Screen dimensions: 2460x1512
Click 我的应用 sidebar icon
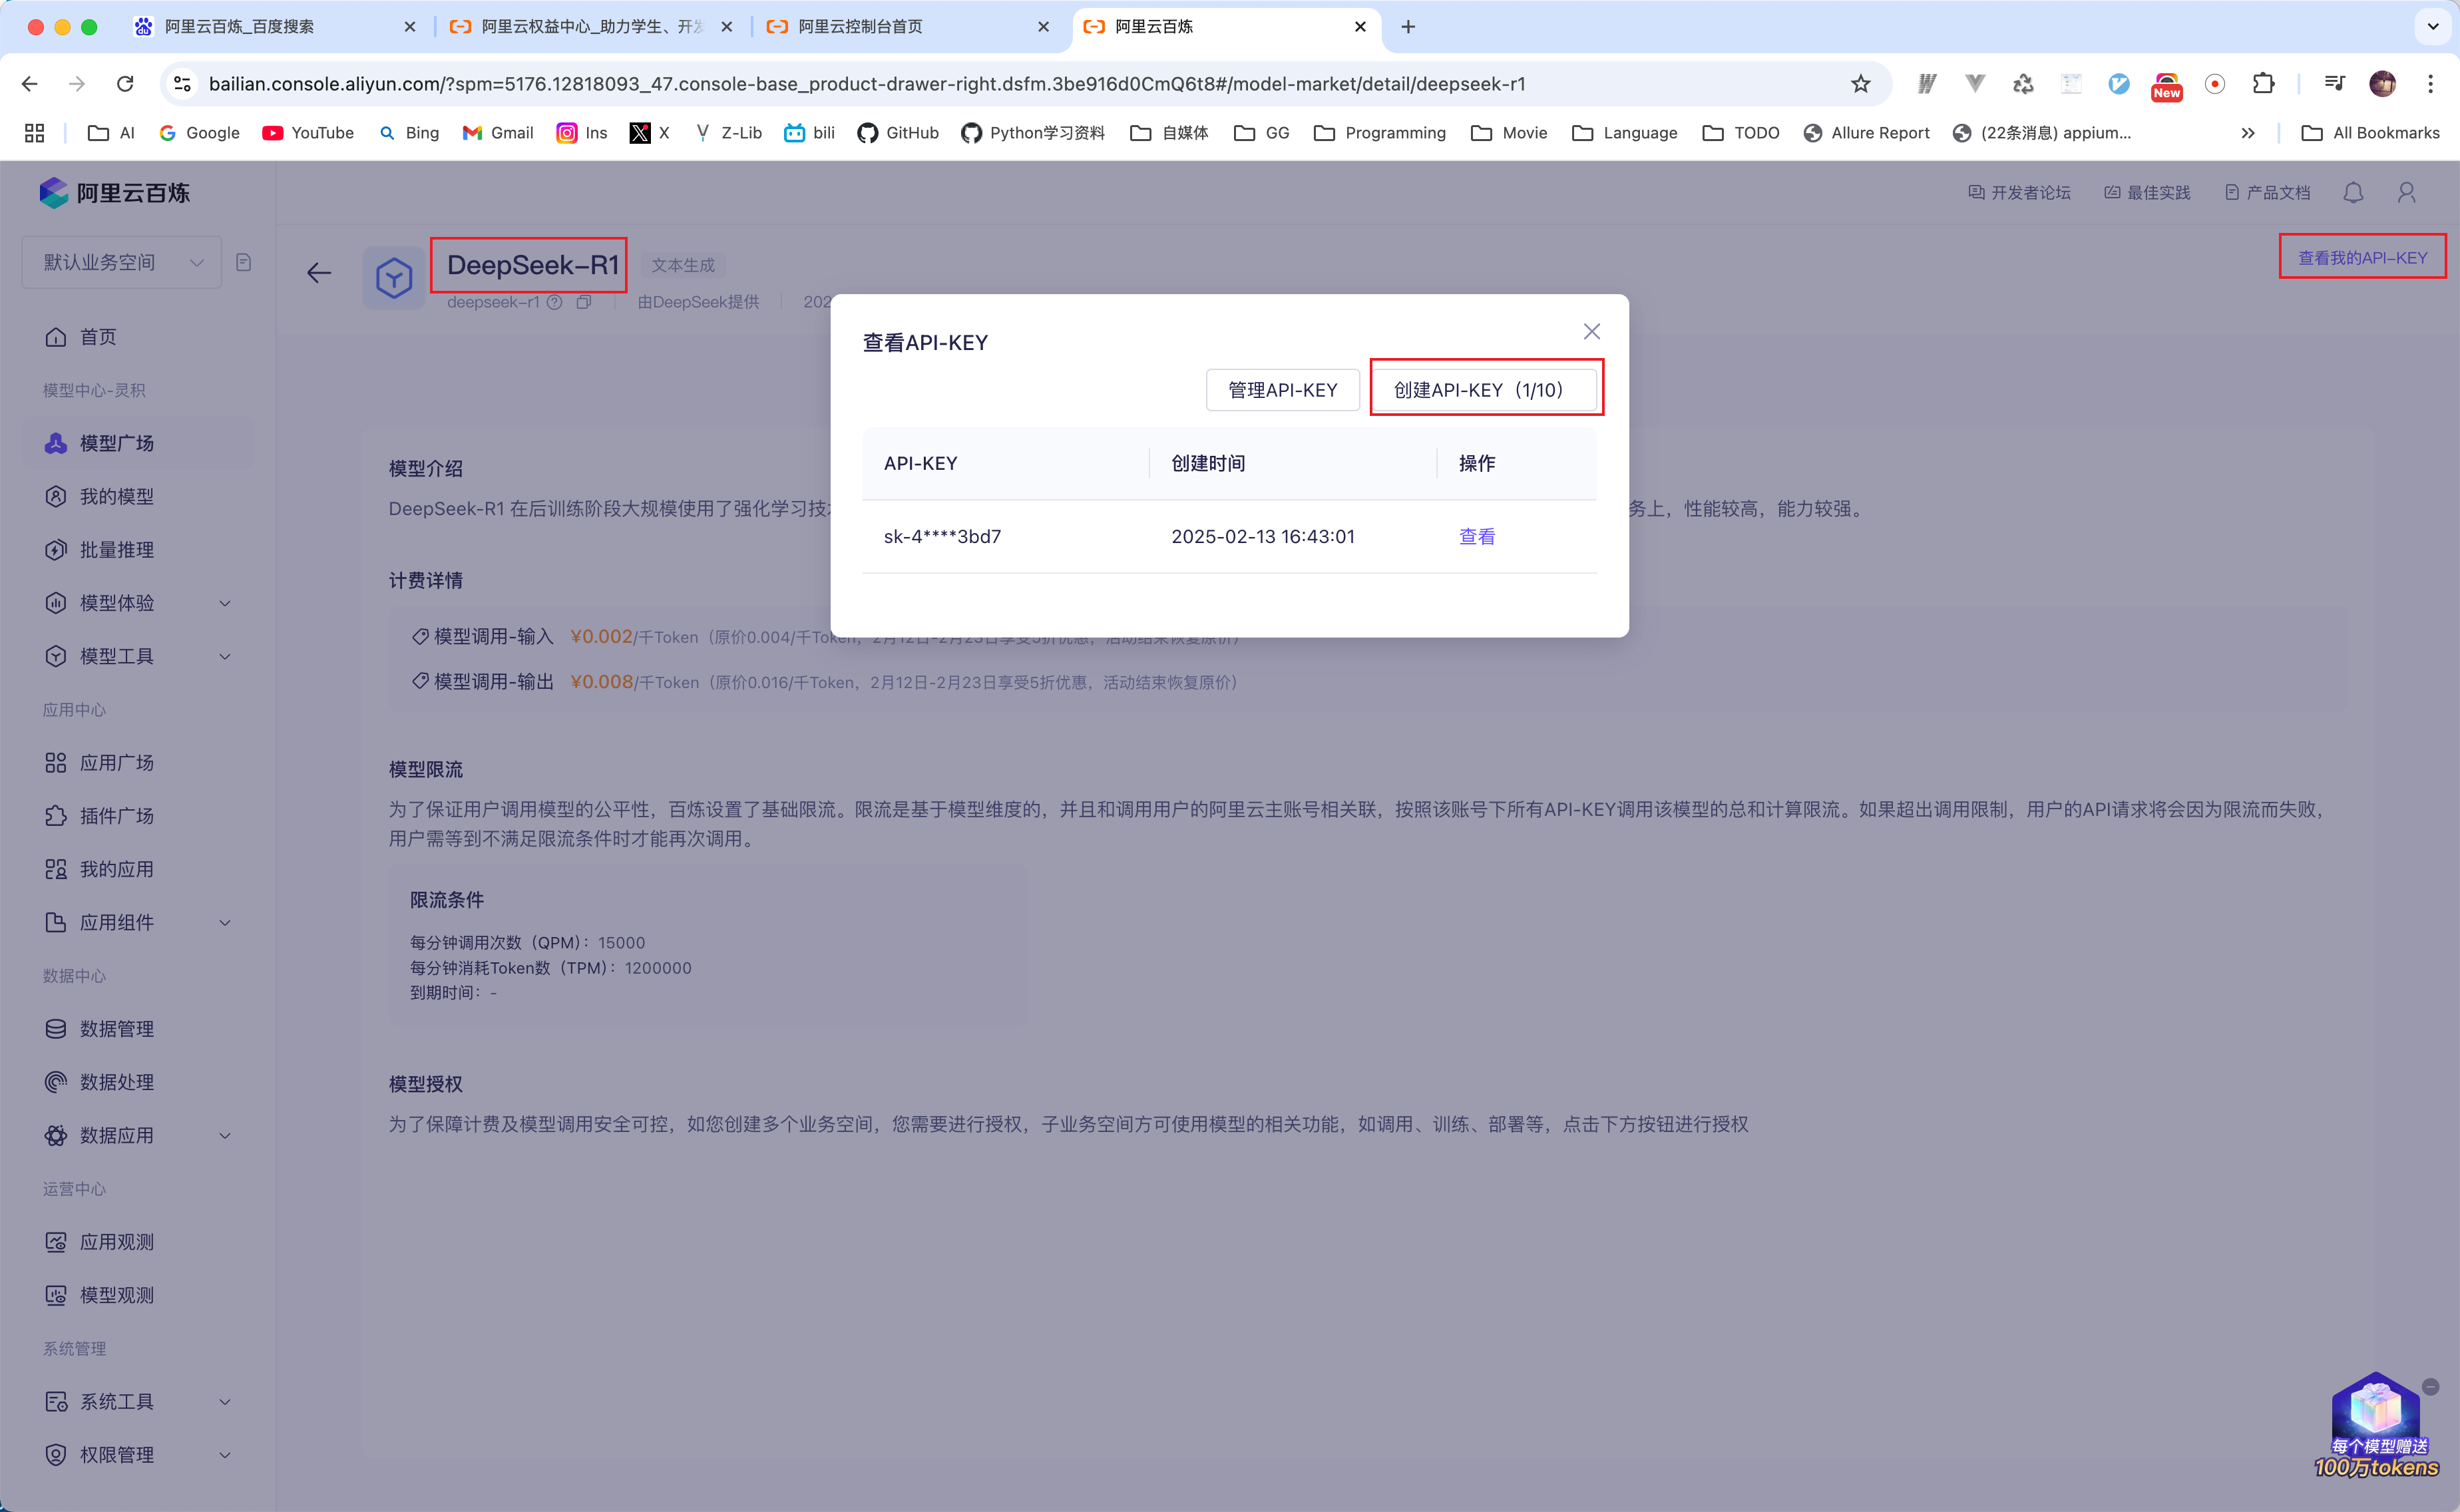56,869
